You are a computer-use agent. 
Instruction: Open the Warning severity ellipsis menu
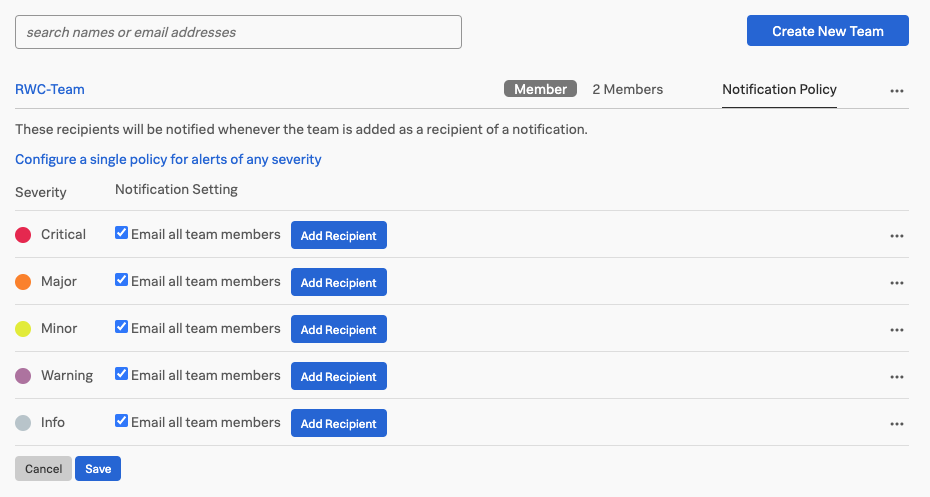[x=896, y=377]
